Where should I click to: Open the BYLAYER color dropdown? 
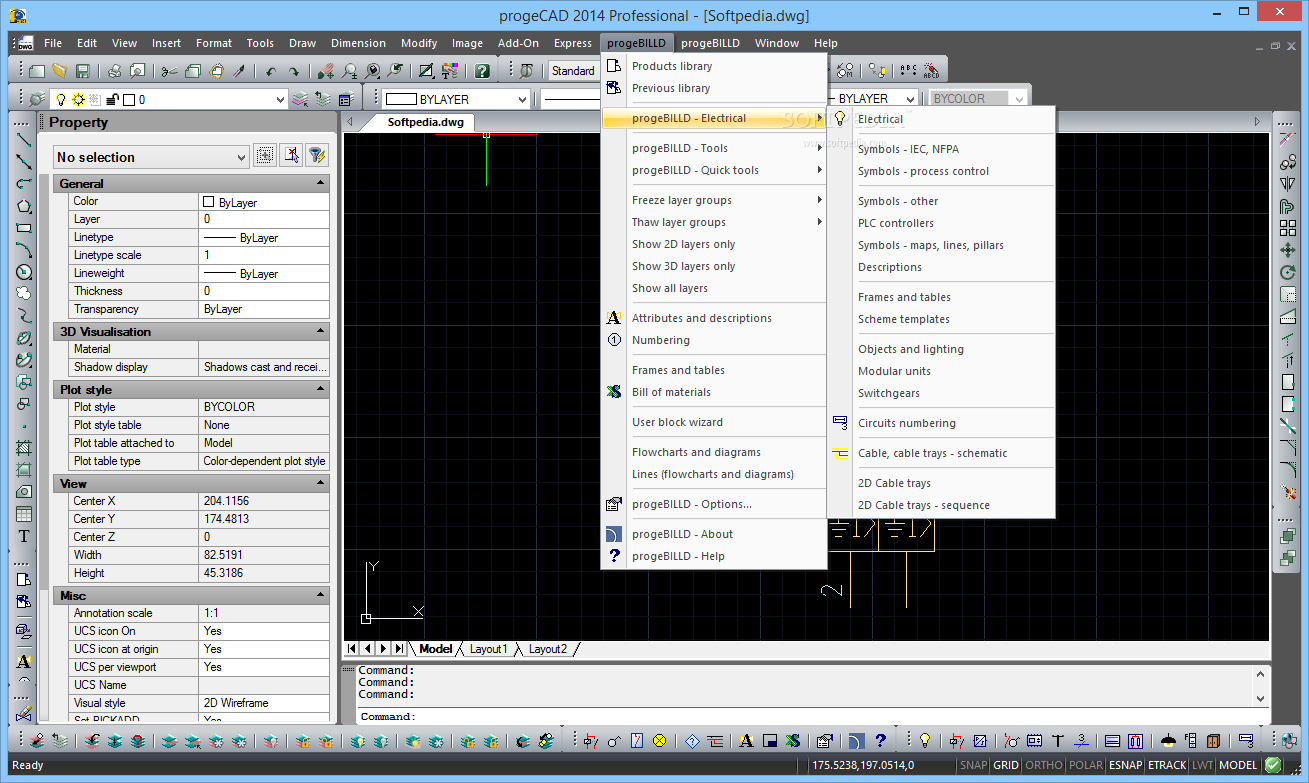456,99
